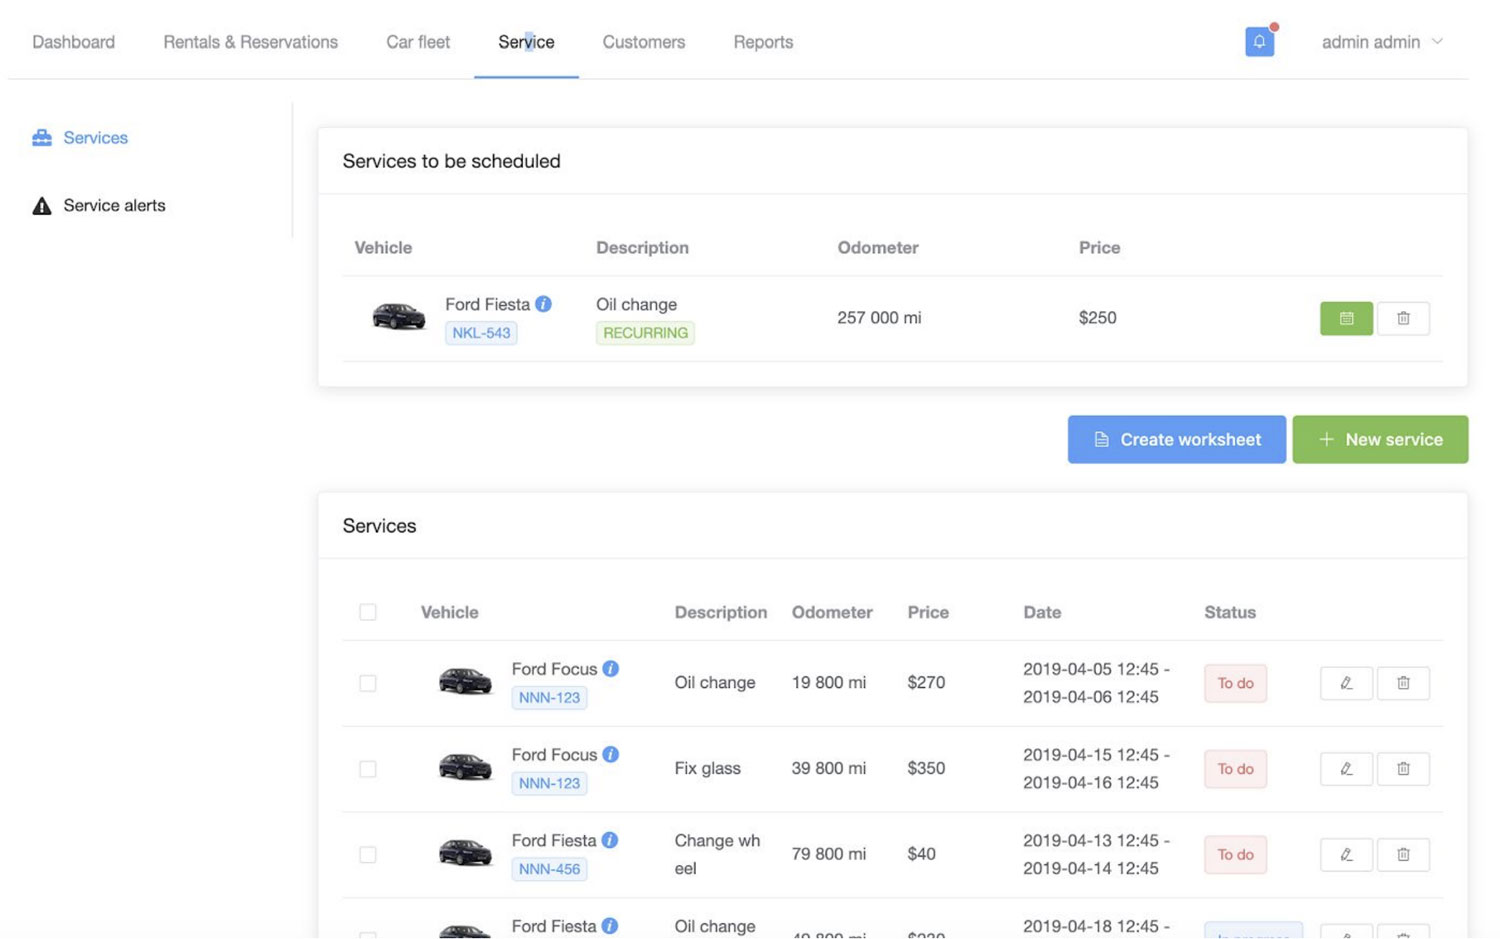
Task: Delete the Change wheel service
Action: 1403,855
